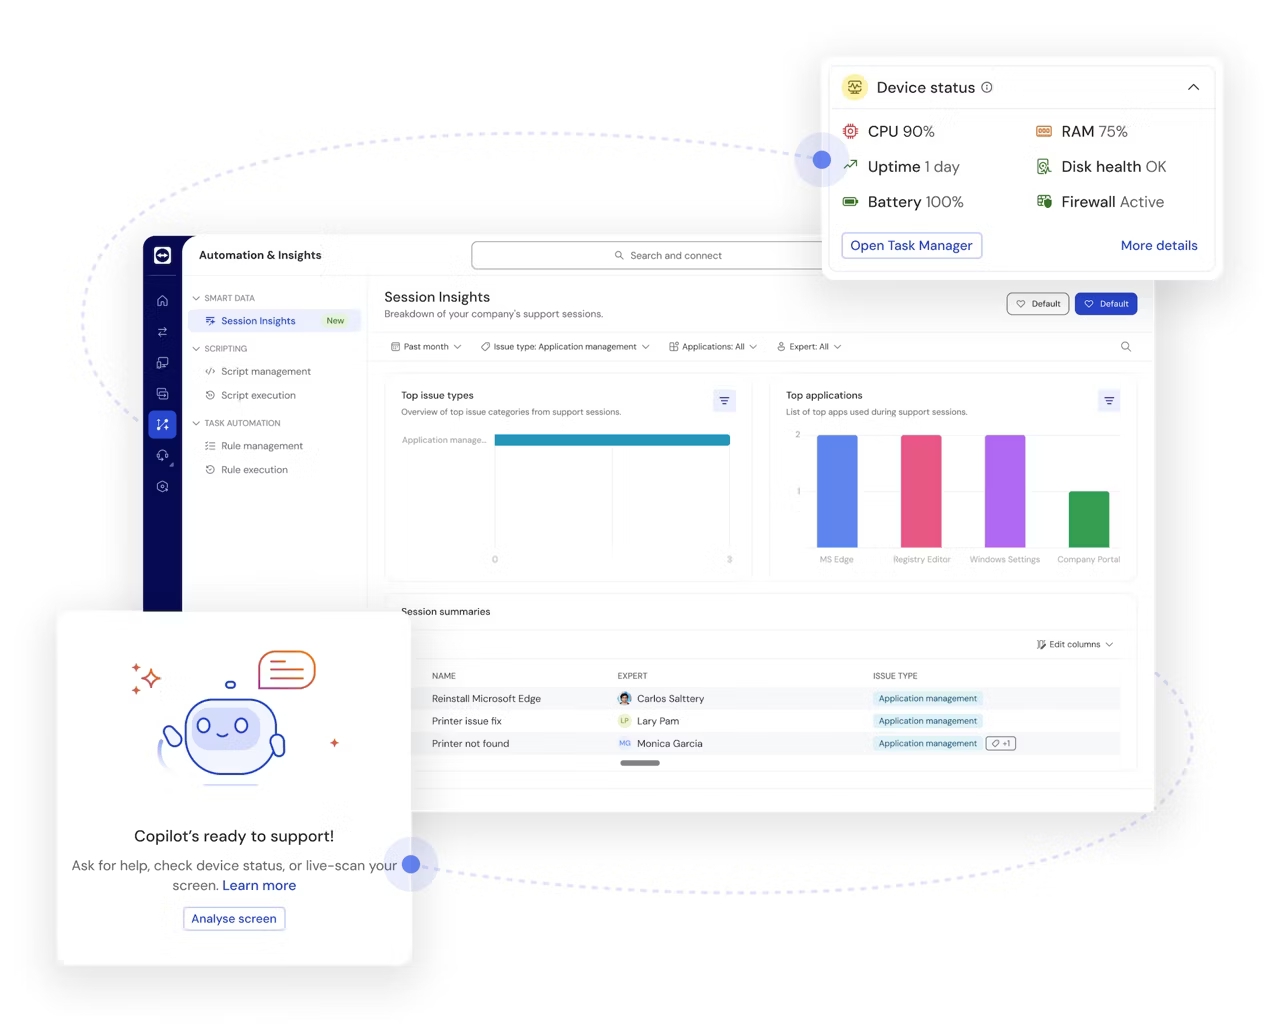This screenshot has width=1280, height=1035.
Task: Open Home from the dark sidebar
Action: [x=162, y=301]
